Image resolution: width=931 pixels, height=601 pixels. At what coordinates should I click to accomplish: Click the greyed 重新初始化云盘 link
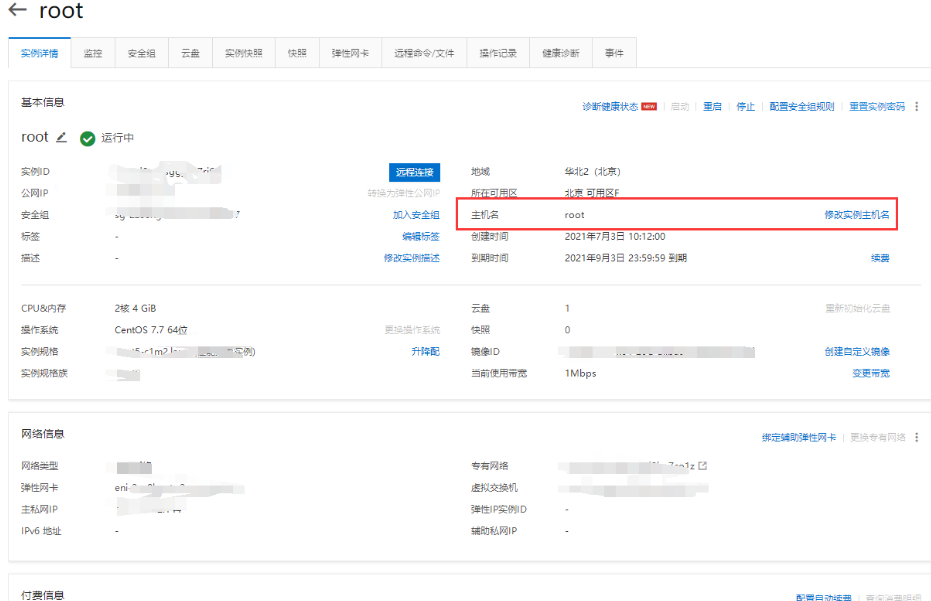tap(857, 308)
